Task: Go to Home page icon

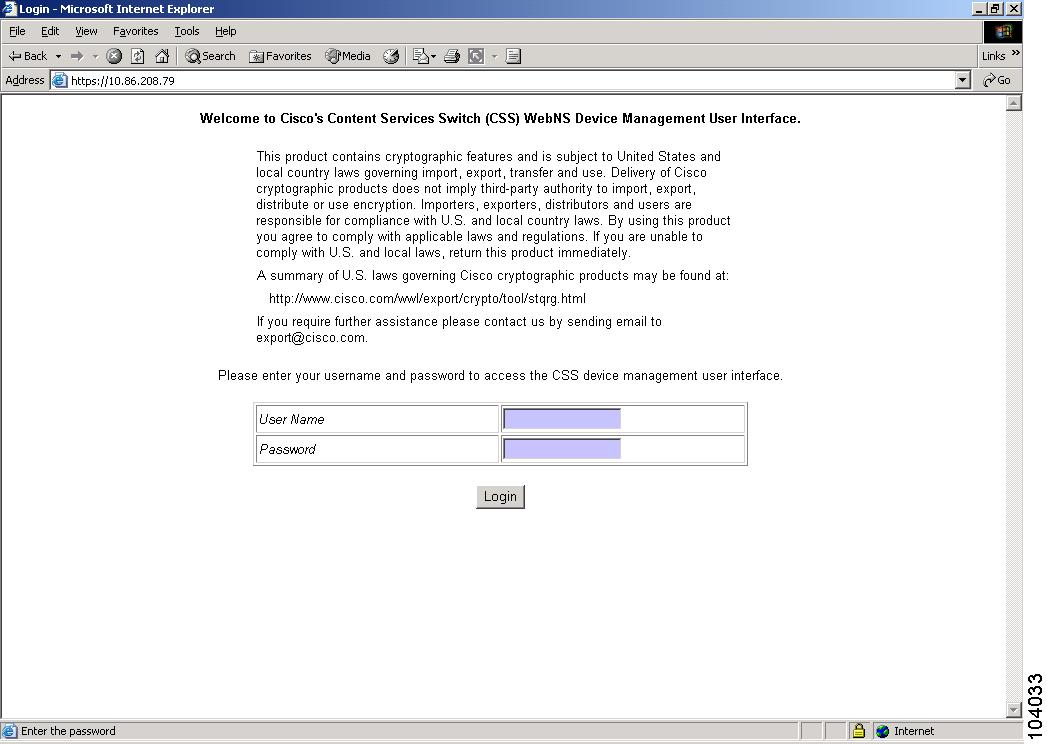Action: click(162, 56)
